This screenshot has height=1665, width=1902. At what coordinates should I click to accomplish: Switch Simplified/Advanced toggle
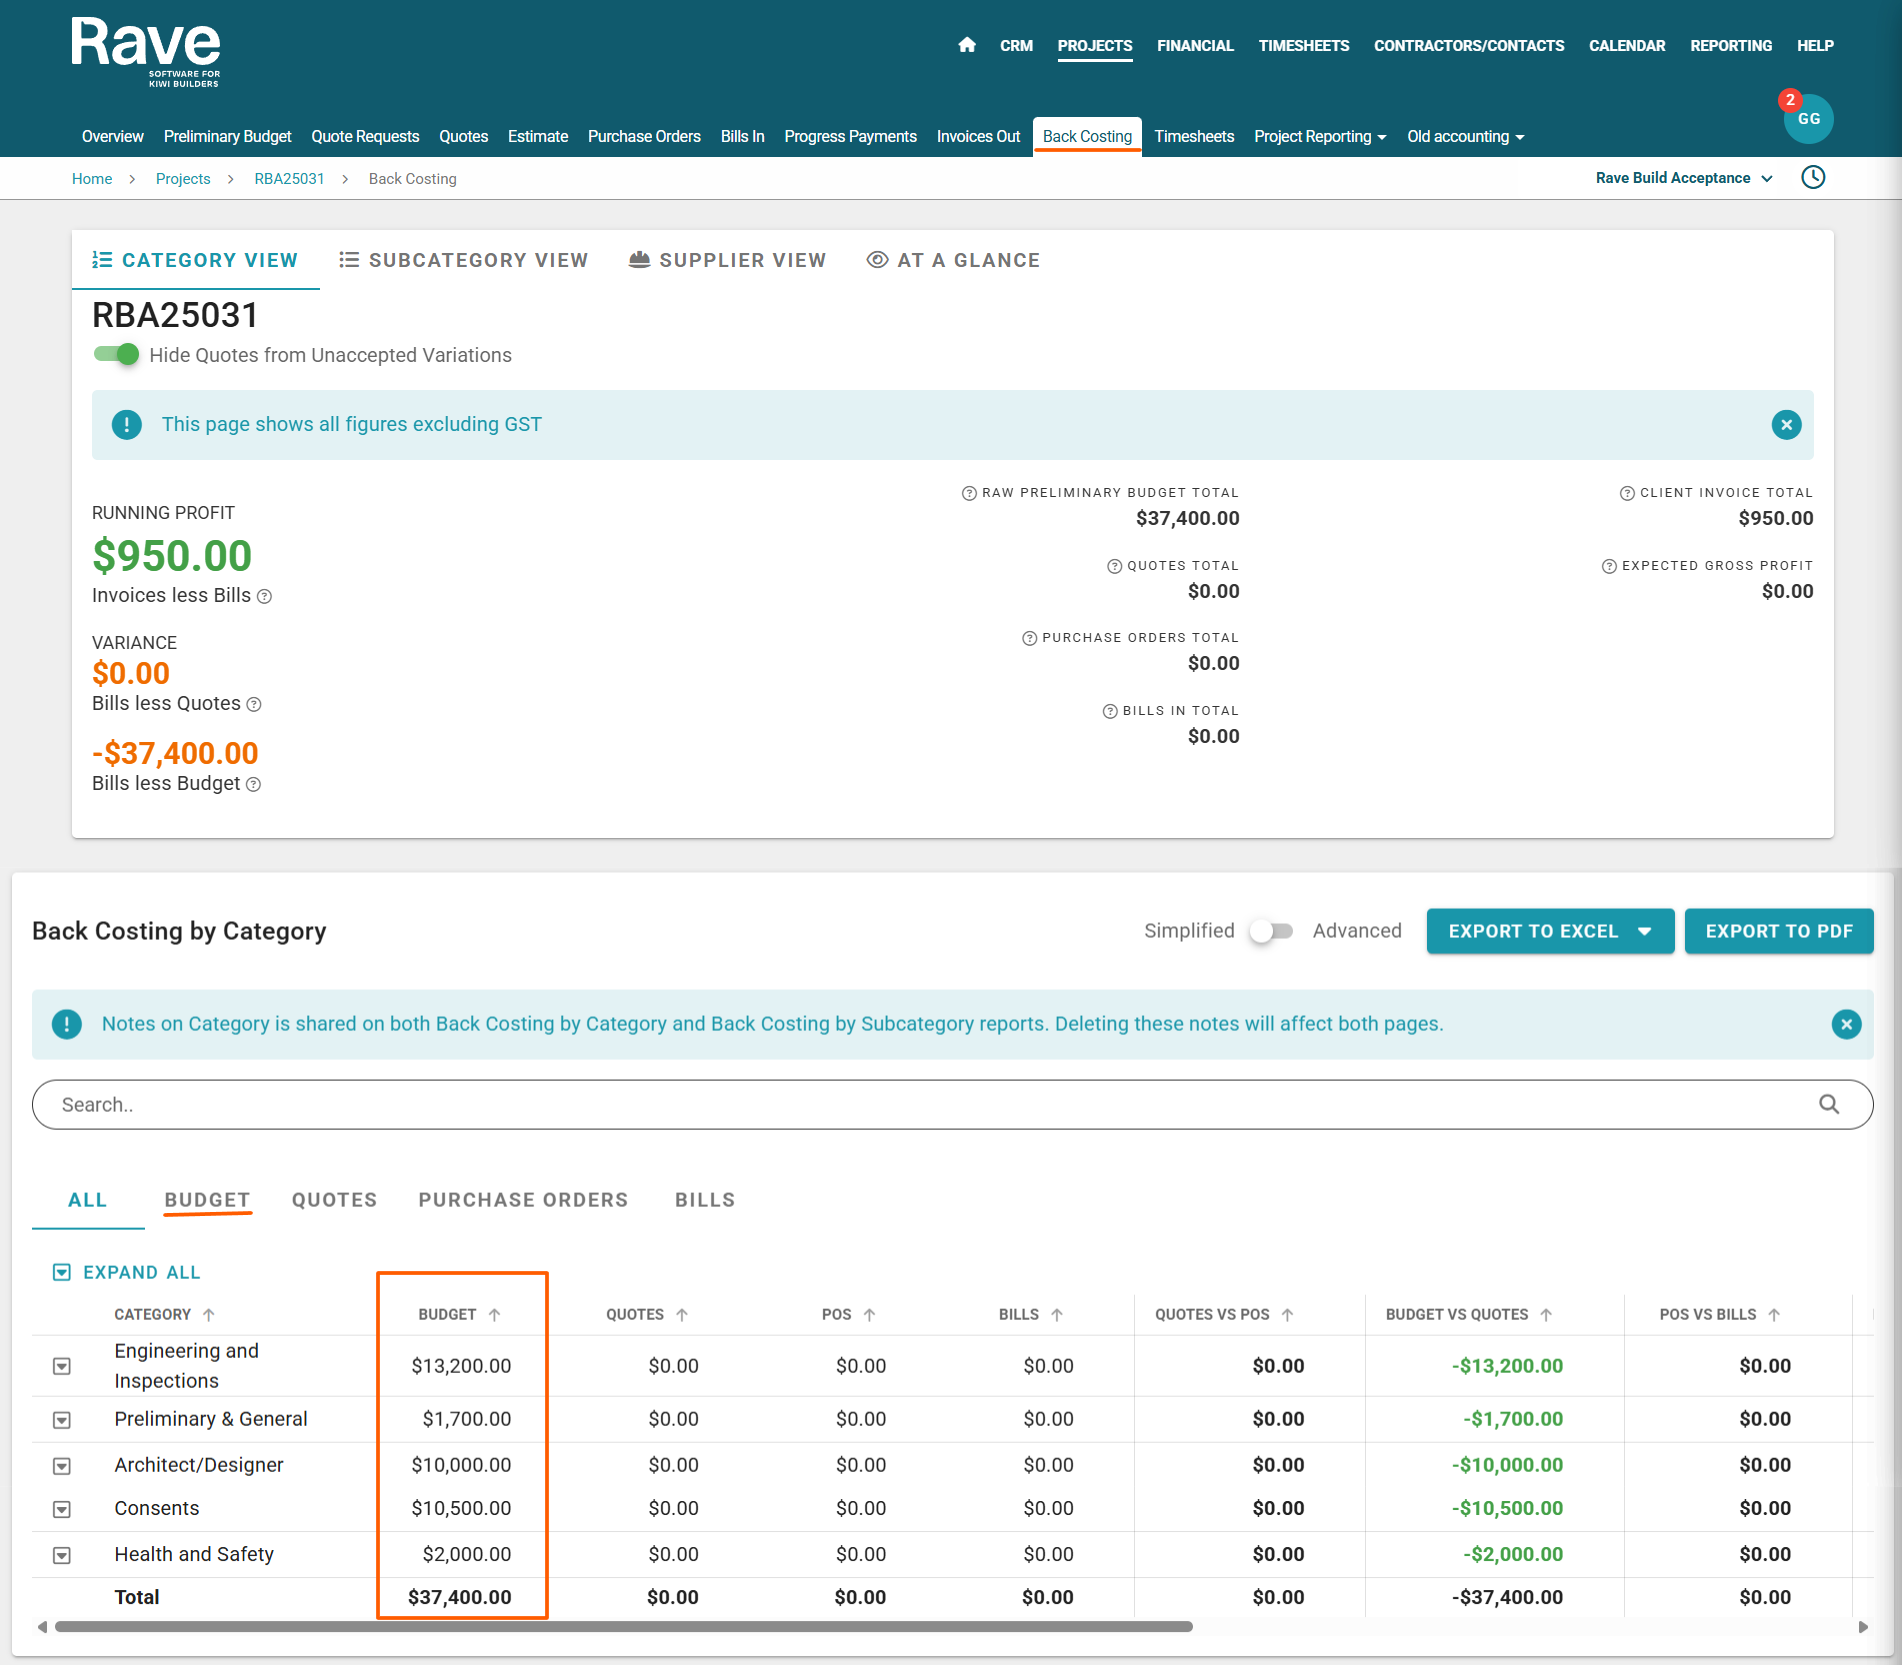click(x=1272, y=931)
